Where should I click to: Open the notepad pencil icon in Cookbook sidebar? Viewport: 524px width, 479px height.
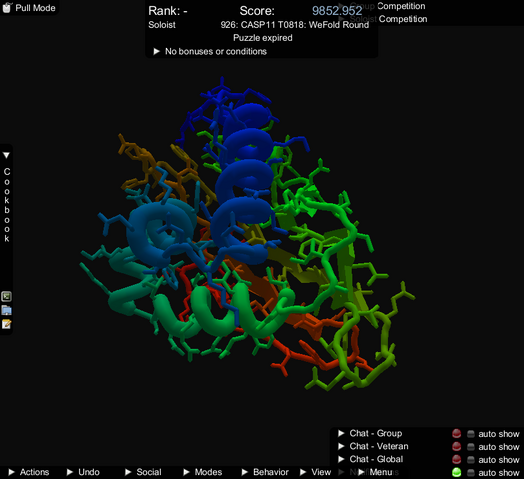pos(6,324)
